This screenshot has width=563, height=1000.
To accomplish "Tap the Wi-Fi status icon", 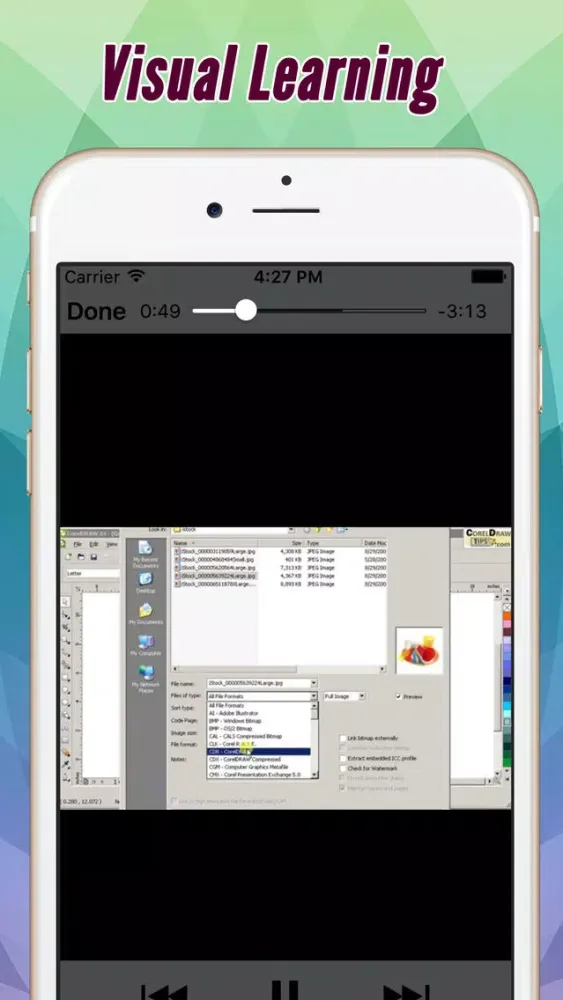I will pyautogui.click(x=136, y=277).
